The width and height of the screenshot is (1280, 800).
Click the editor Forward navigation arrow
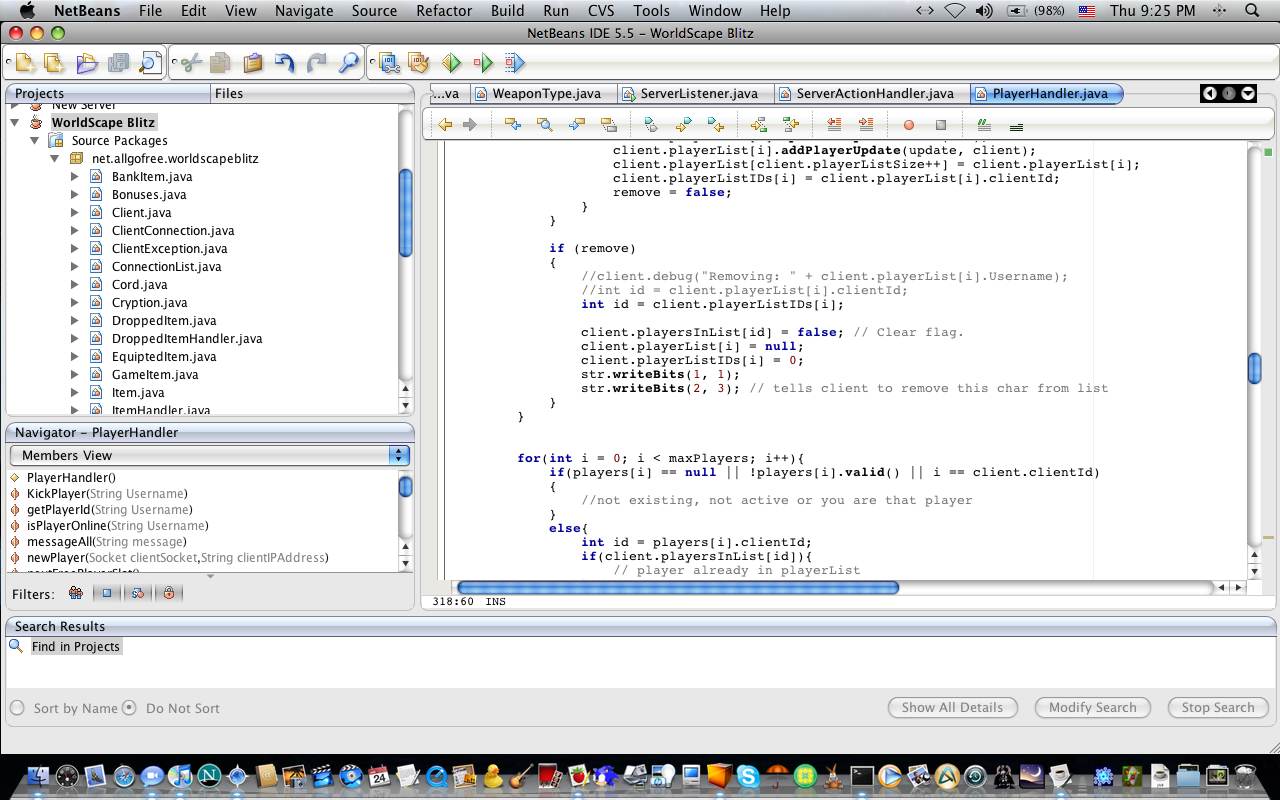coord(469,125)
